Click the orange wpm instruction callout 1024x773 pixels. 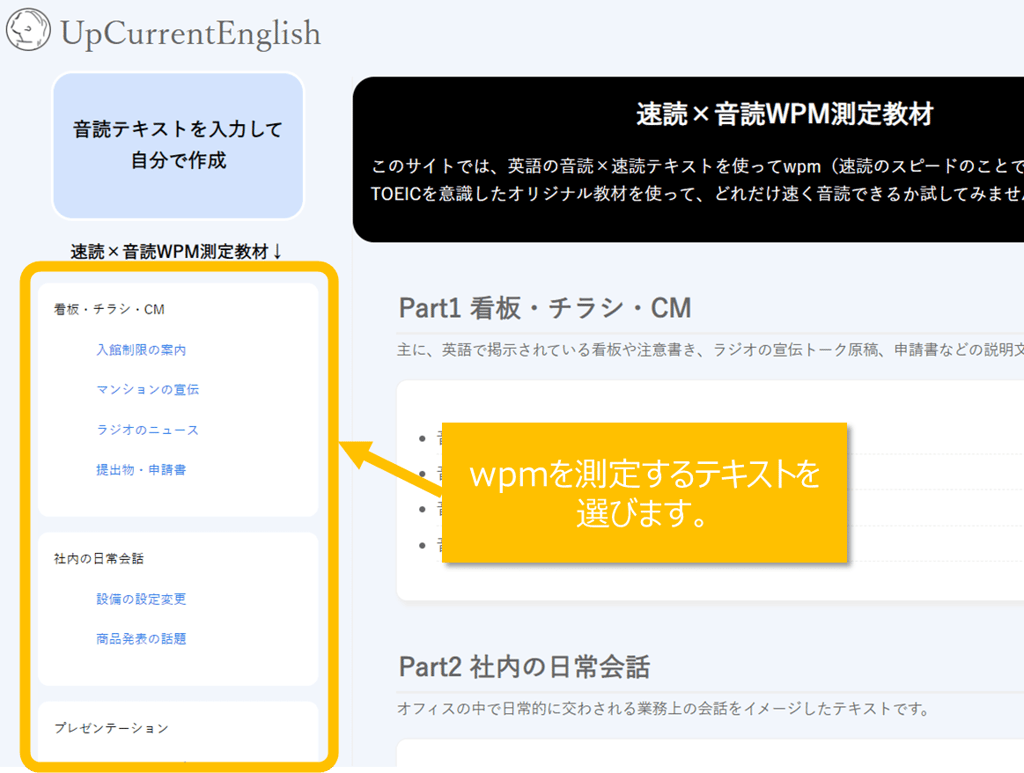pos(646,492)
